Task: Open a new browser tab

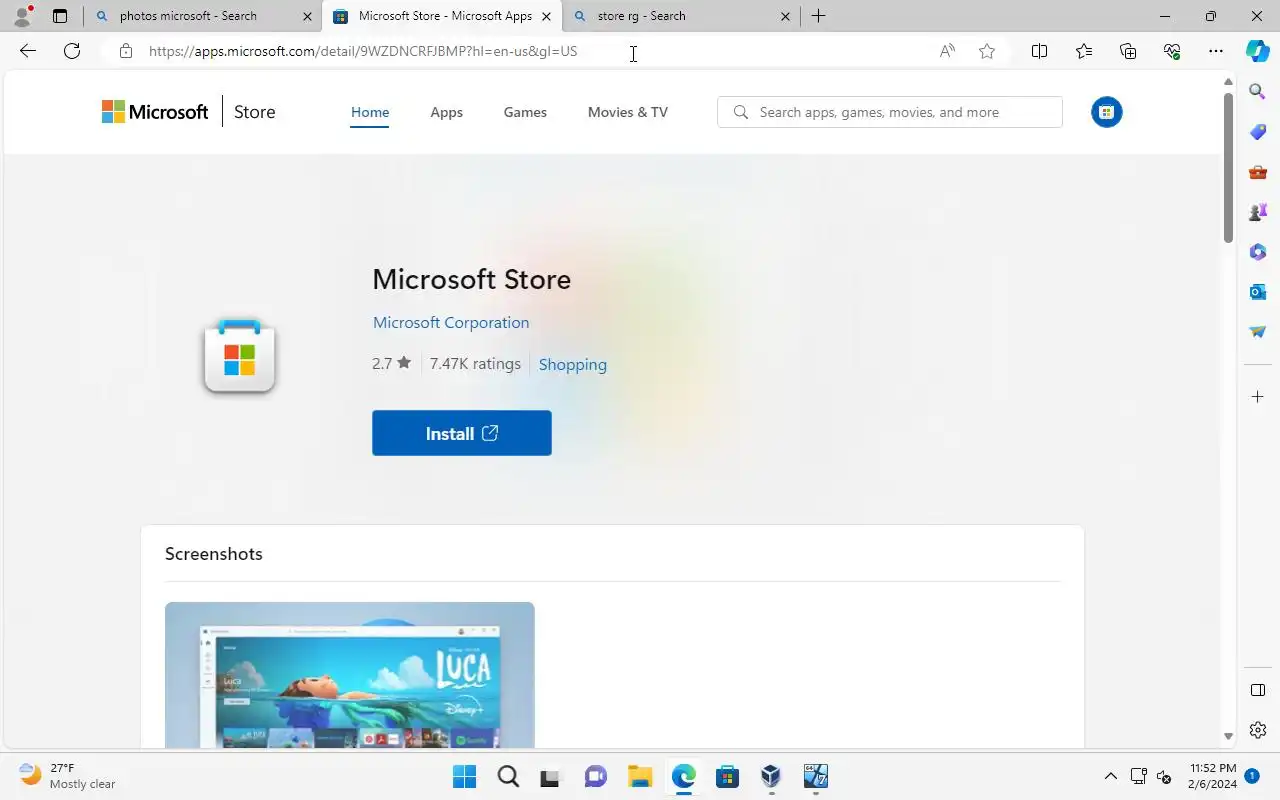Action: pyautogui.click(x=818, y=16)
